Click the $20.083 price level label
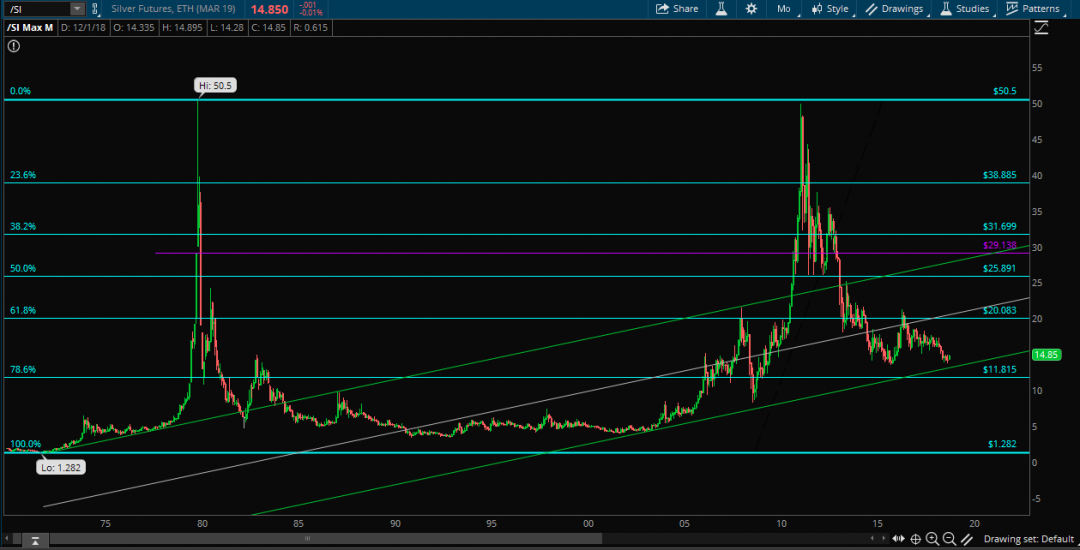The height and width of the screenshot is (550, 1080). coord(999,310)
